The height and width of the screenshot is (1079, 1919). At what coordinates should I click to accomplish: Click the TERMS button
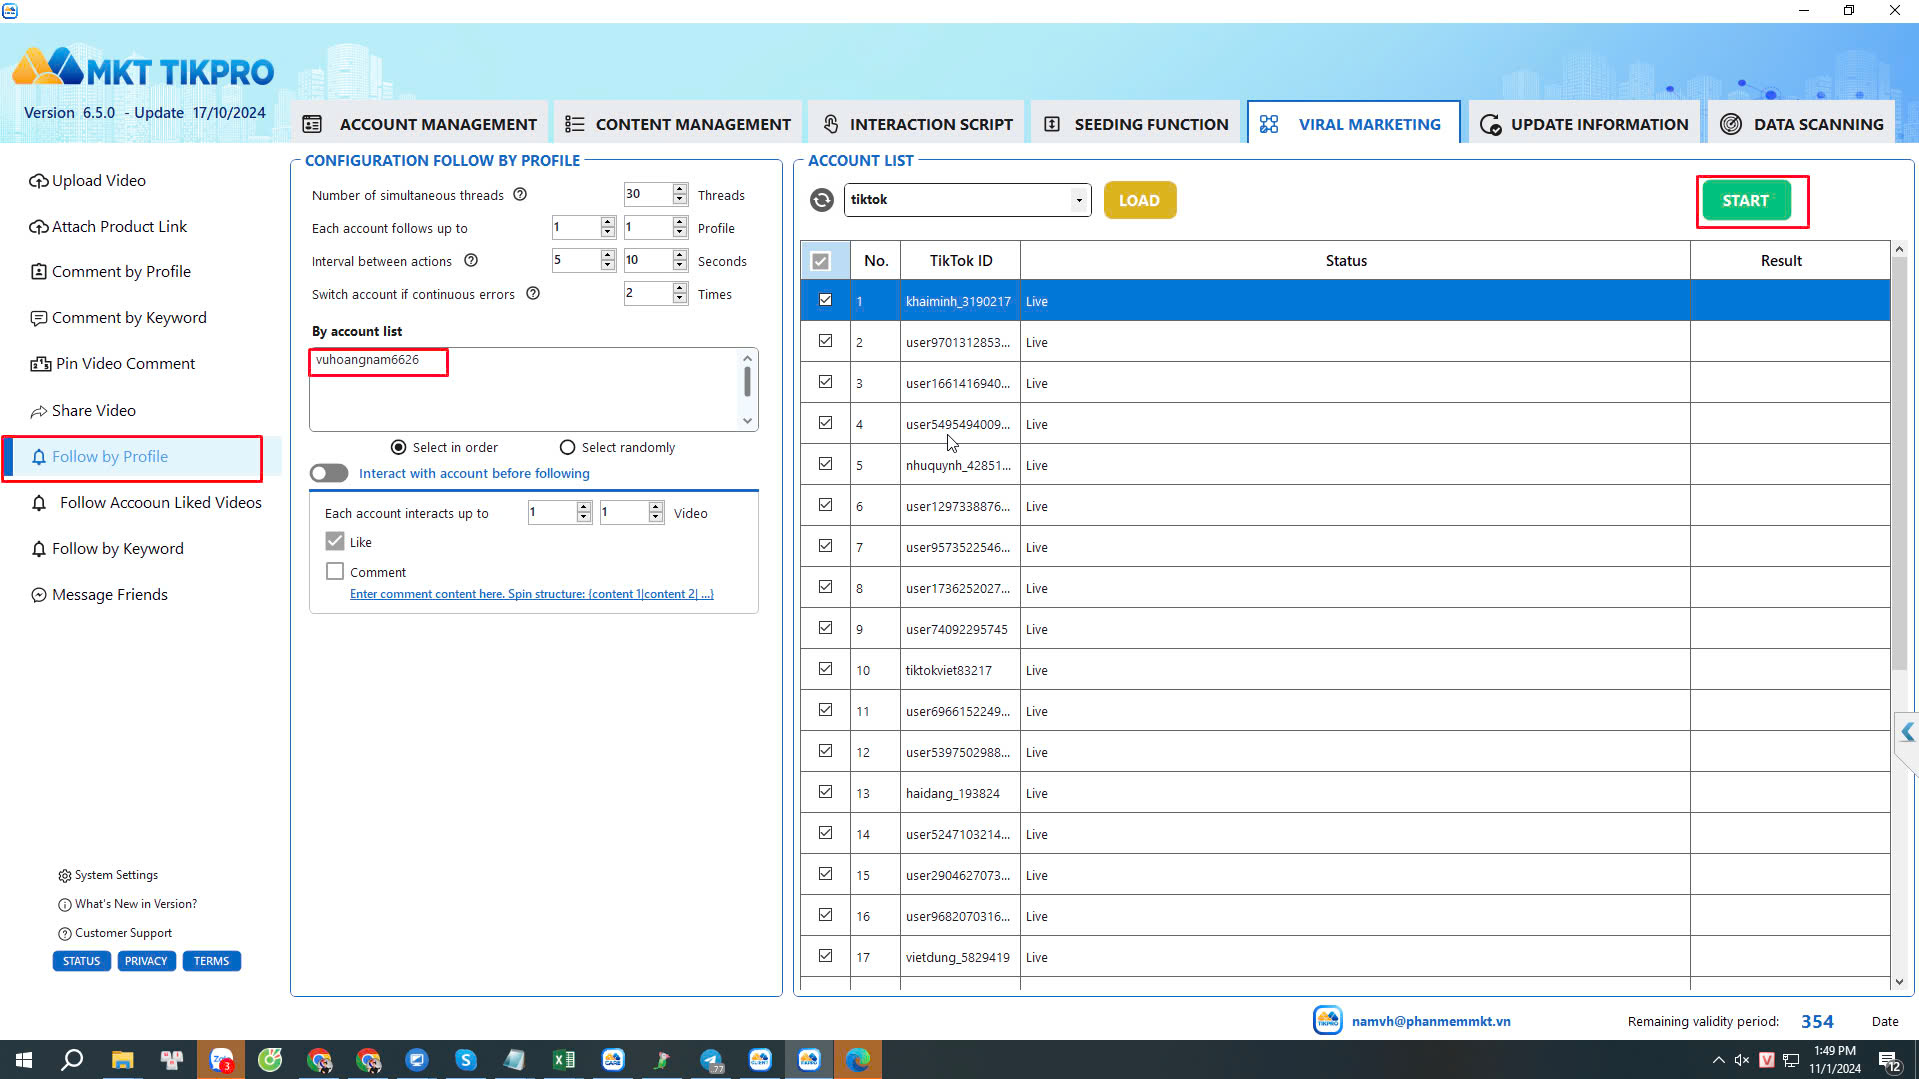point(212,961)
